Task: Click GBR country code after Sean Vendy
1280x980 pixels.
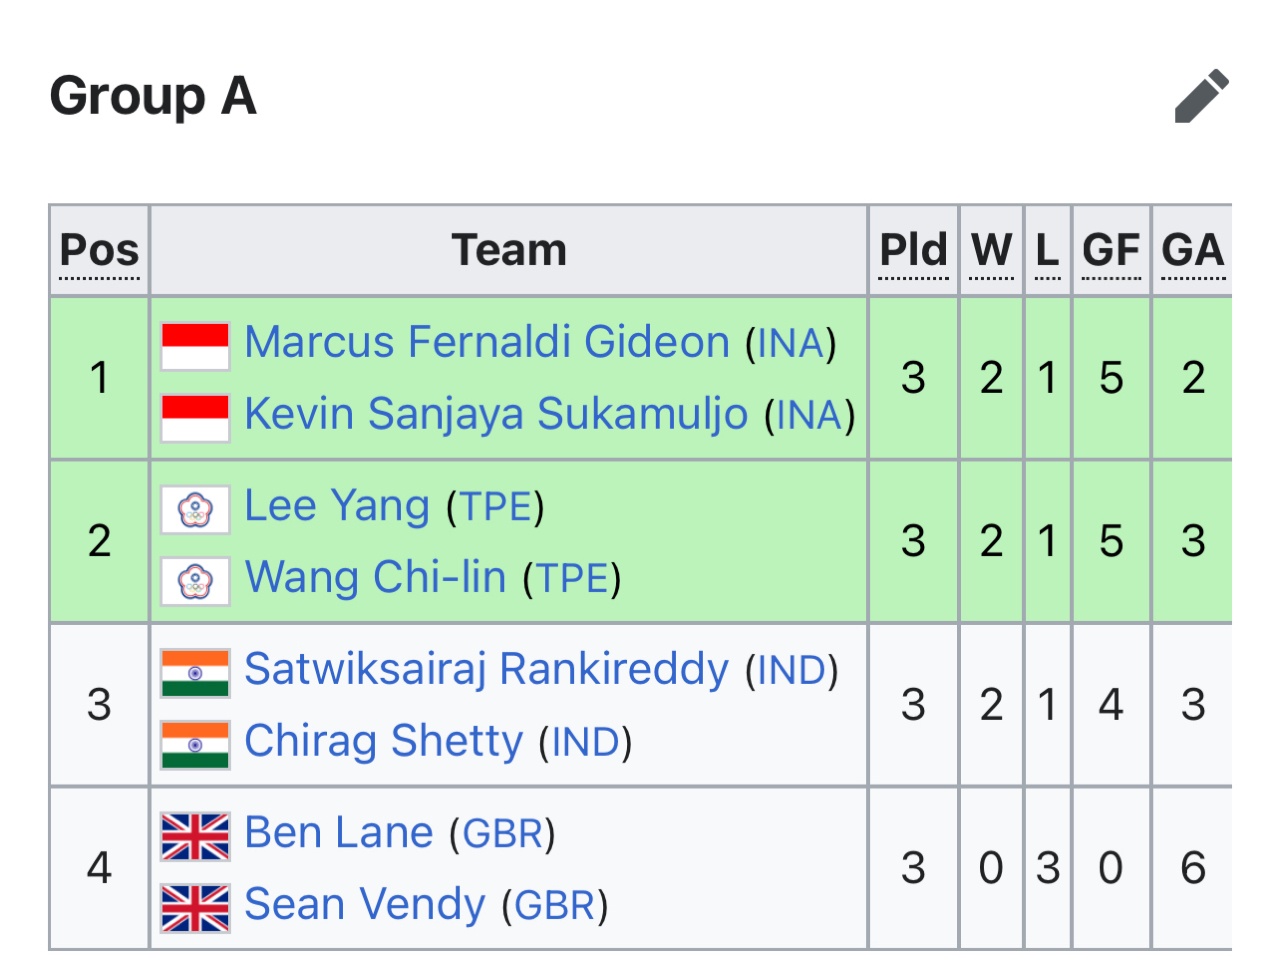Action: [555, 907]
